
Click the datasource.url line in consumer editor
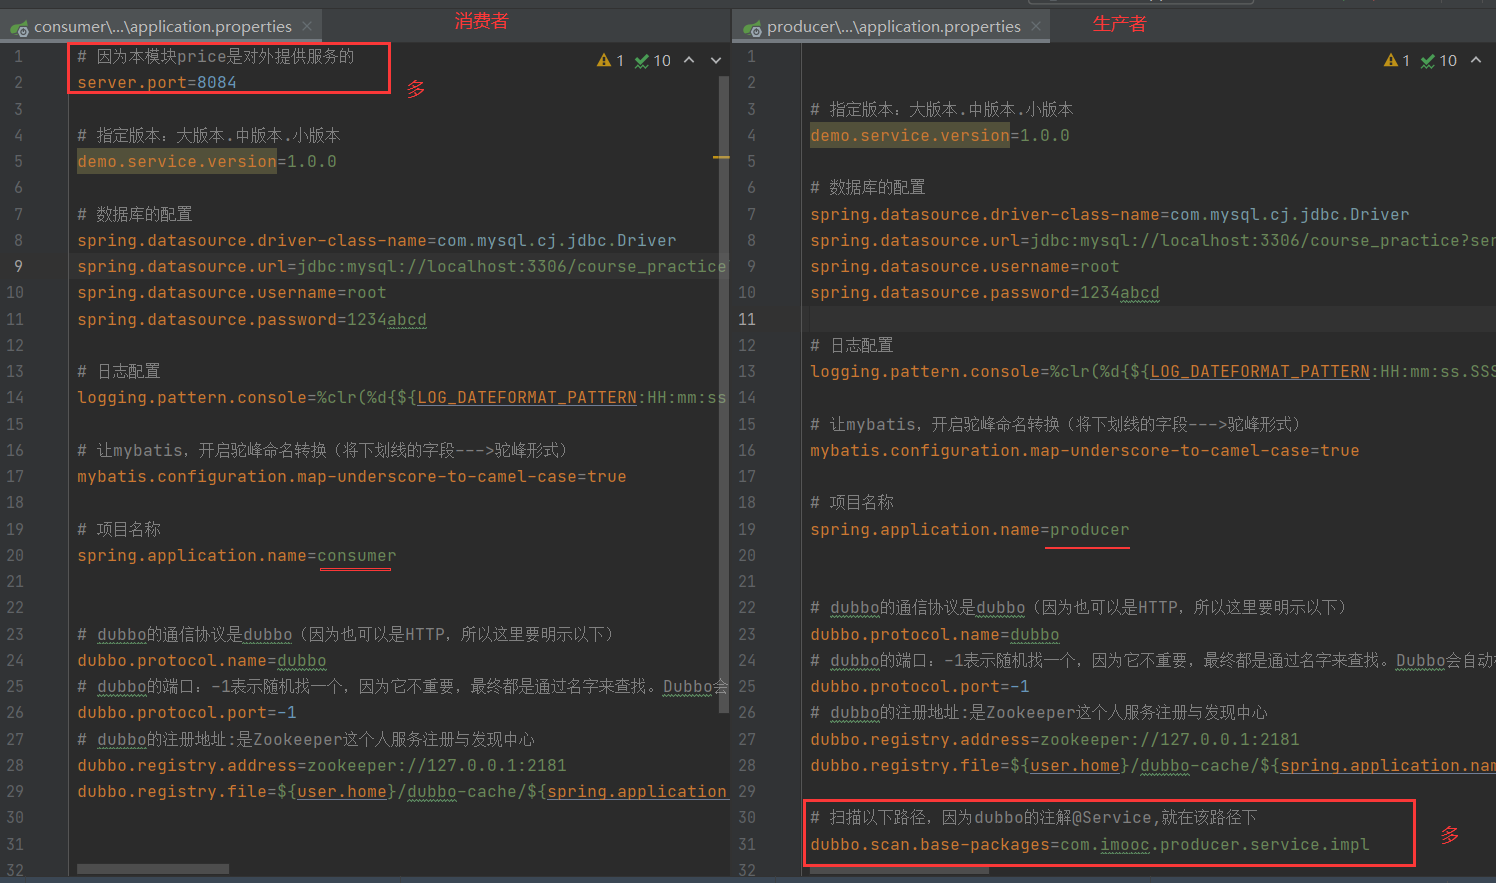[x=402, y=267]
